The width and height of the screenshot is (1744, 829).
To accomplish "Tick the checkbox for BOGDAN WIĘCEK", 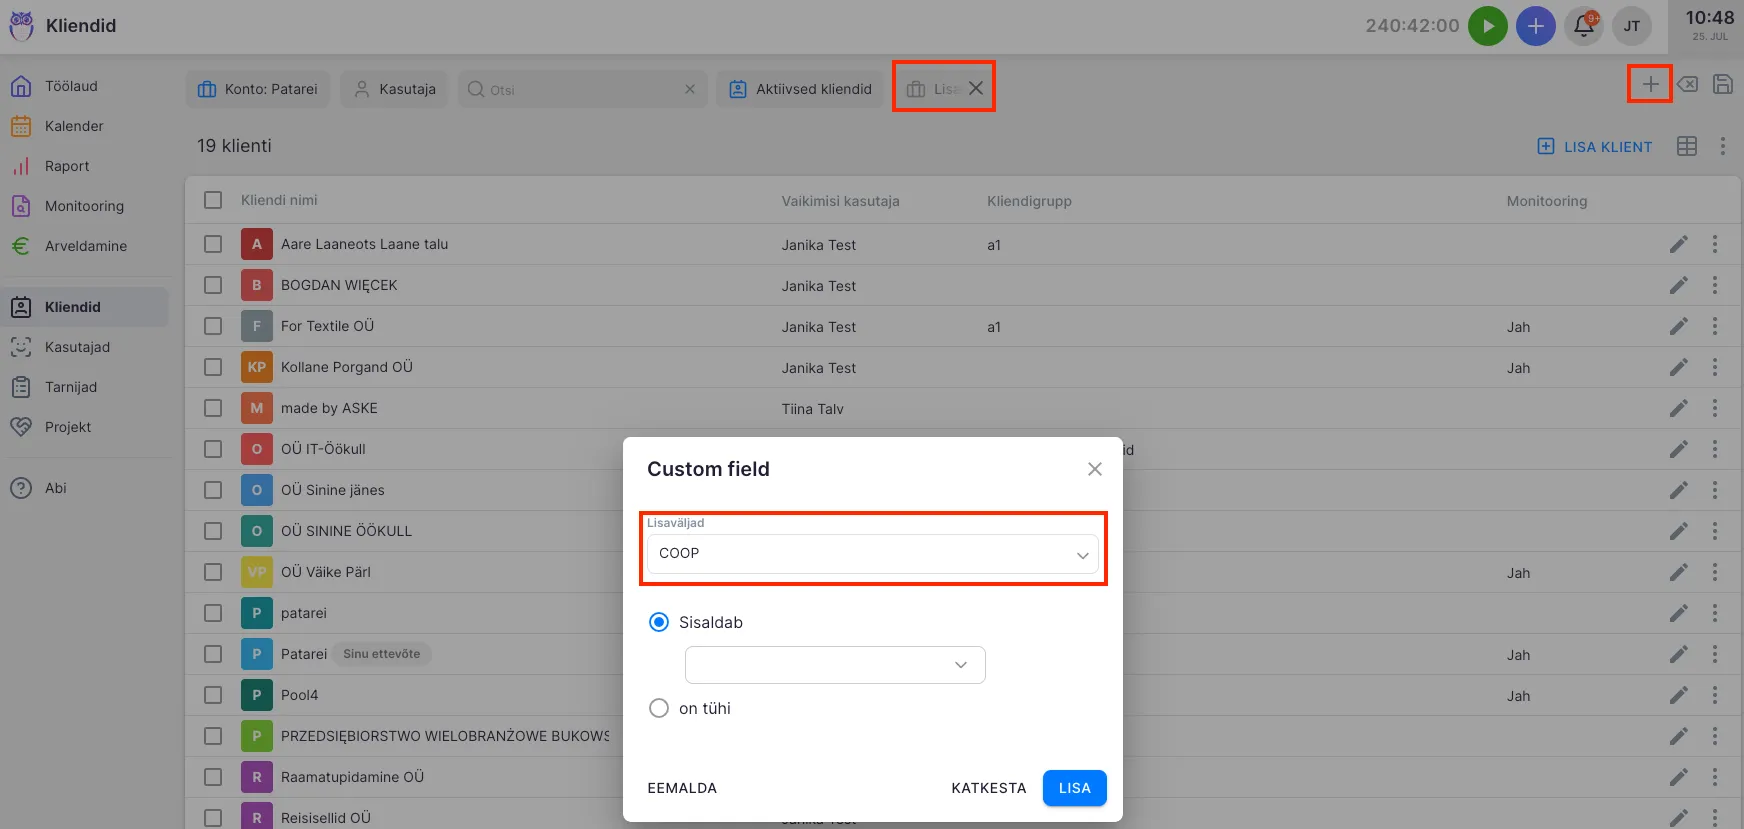I will coord(213,285).
